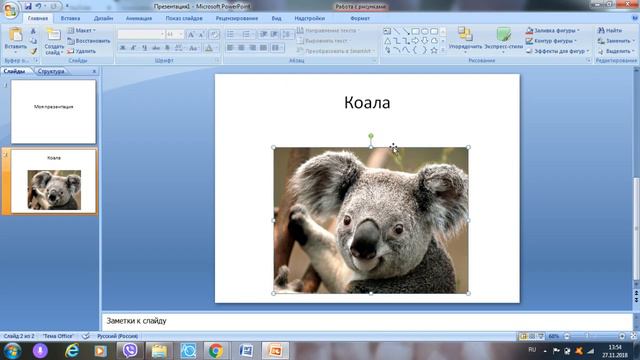Open the Windows Start menu
This screenshot has width=640, height=360.
point(12,351)
